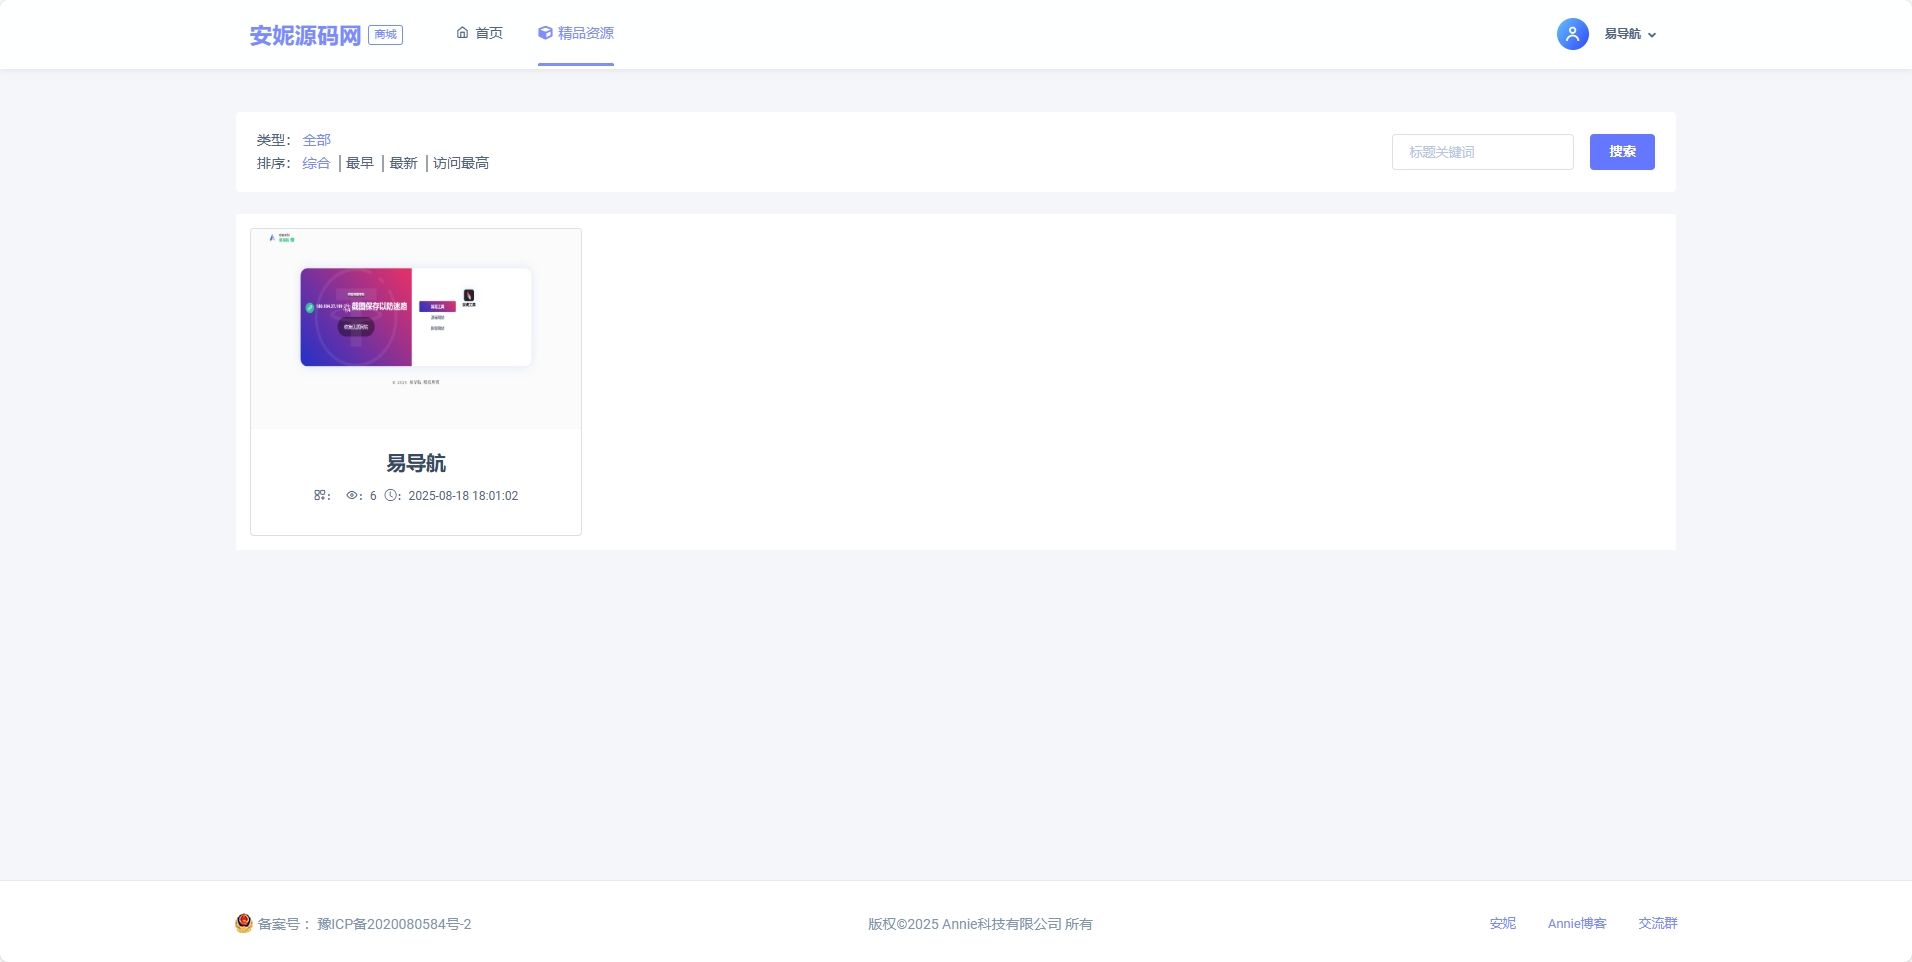The image size is (1912, 962).
Task: Click the 安妮源码网 site logo
Action: 305,36
